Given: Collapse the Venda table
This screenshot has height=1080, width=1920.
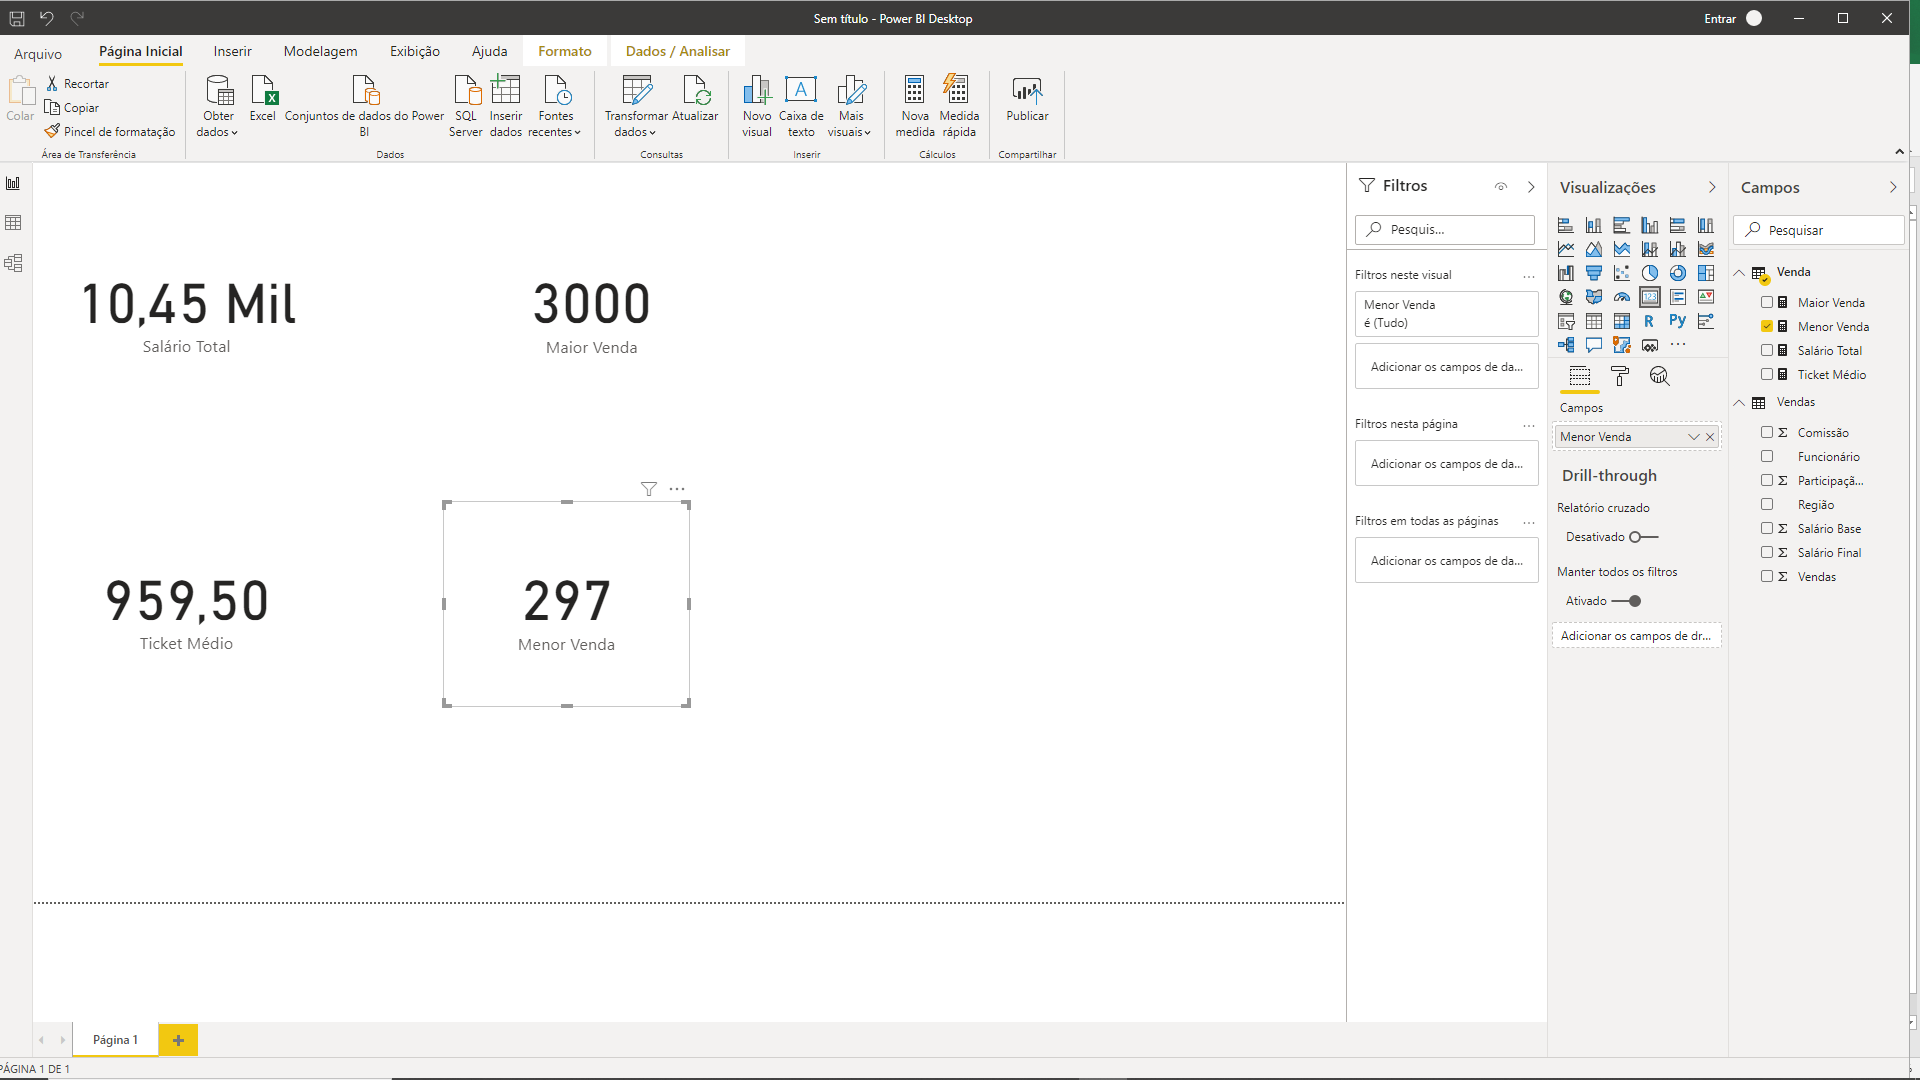Looking at the screenshot, I should [x=1739, y=272].
